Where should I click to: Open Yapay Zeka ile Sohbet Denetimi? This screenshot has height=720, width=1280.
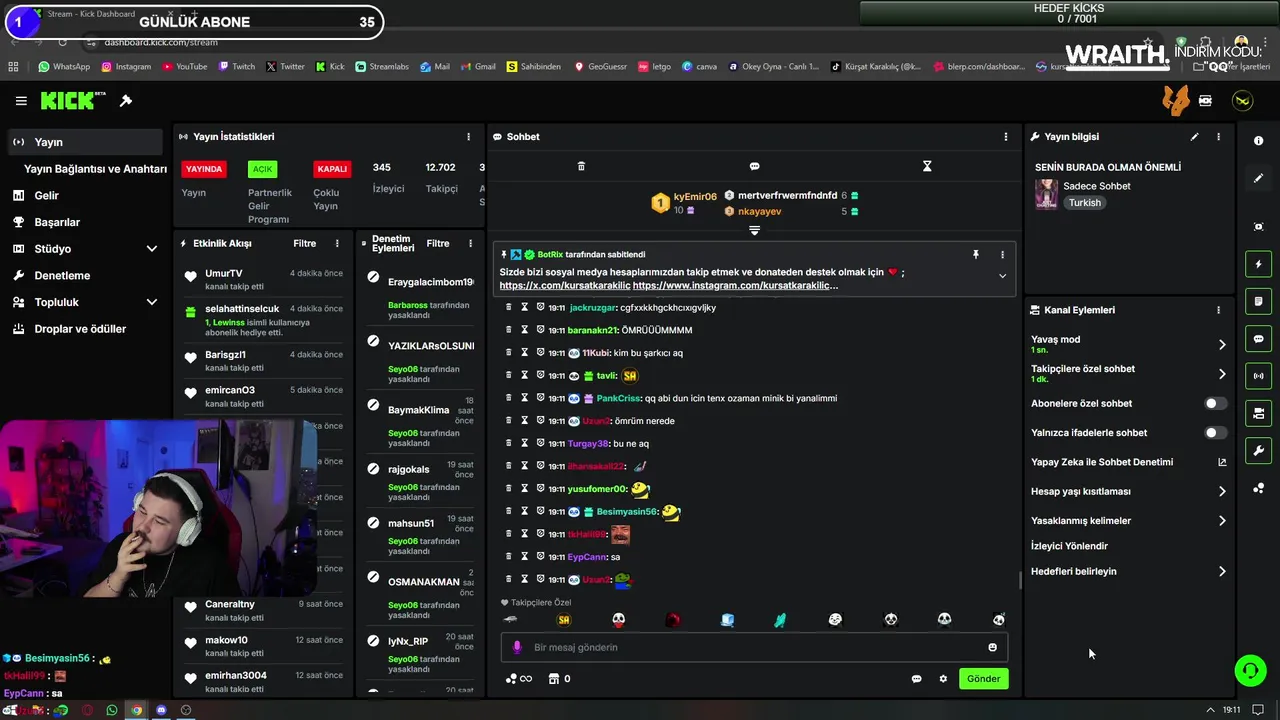[x=1129, y=463]
